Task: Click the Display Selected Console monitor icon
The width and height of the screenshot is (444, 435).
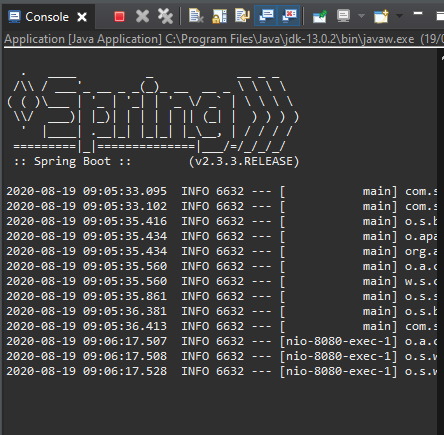Action: (x=343, y=16)
